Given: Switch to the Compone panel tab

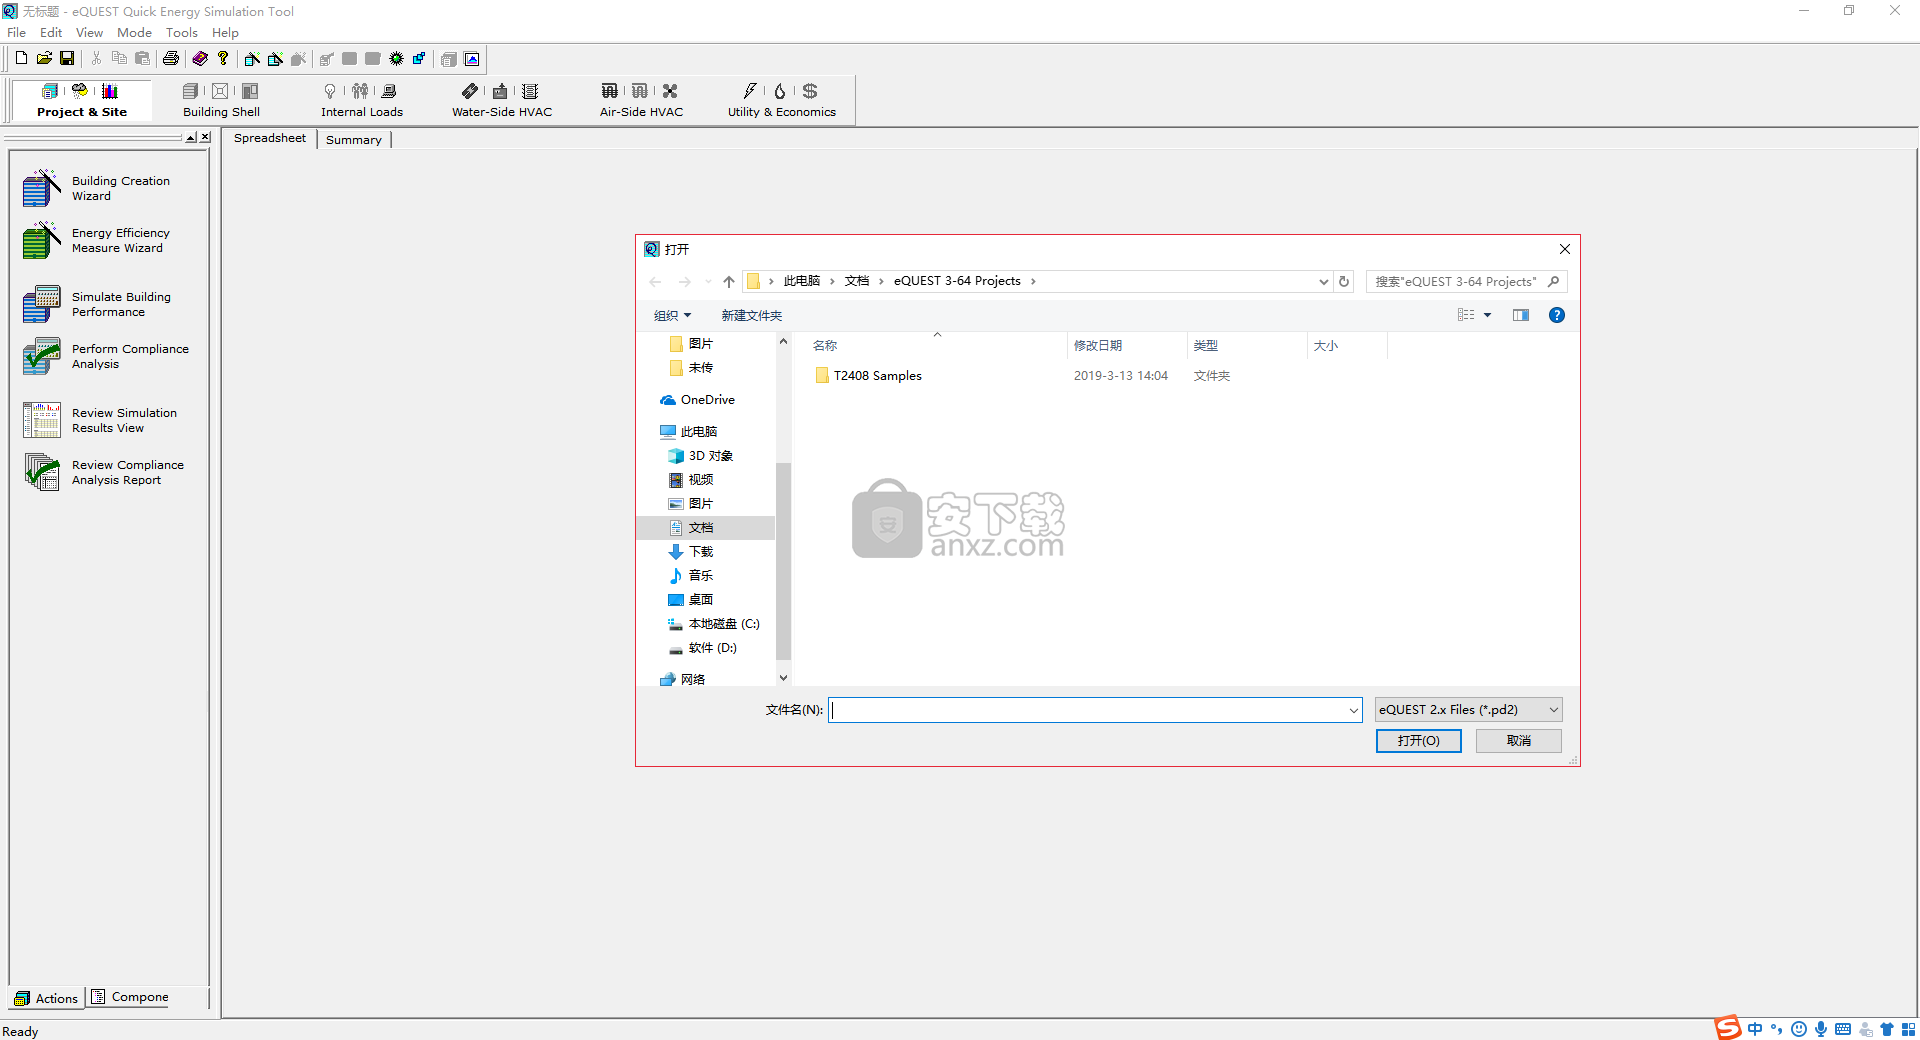Looking at the screenshot, I should click(x=130, y=997).
